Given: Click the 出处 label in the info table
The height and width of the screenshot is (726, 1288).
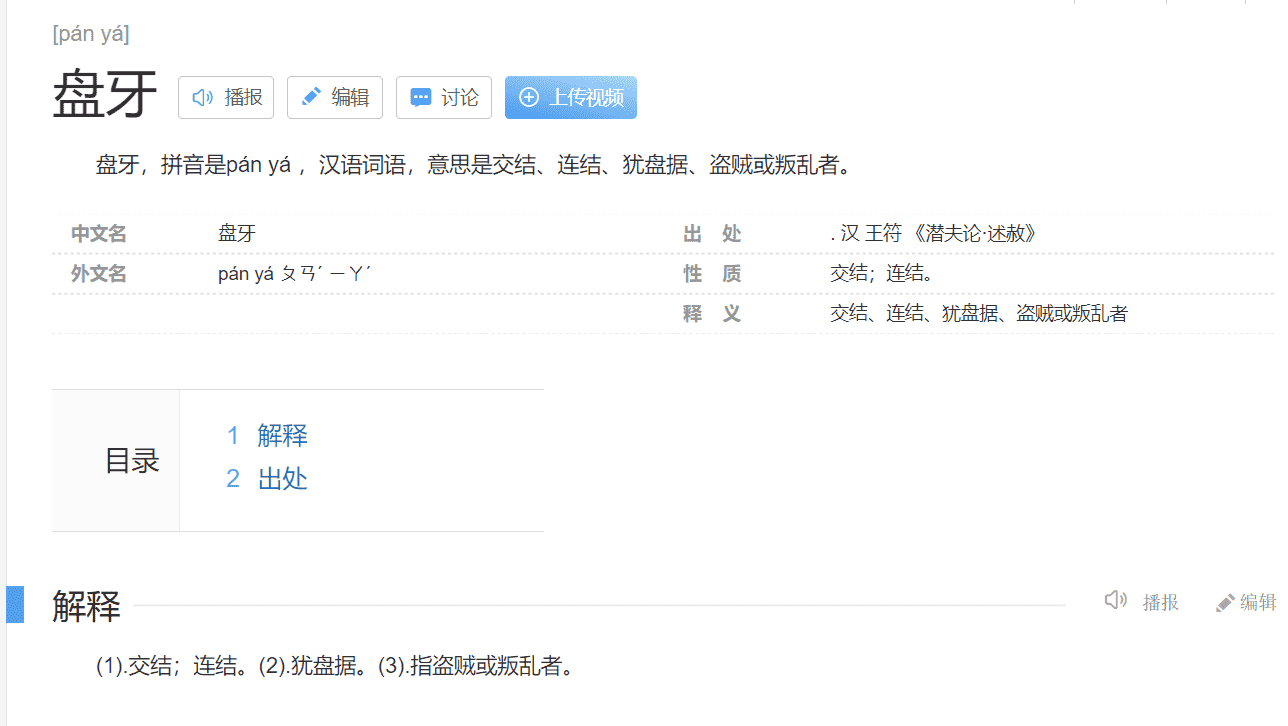Looking at the screenshot, I should 712,234.
